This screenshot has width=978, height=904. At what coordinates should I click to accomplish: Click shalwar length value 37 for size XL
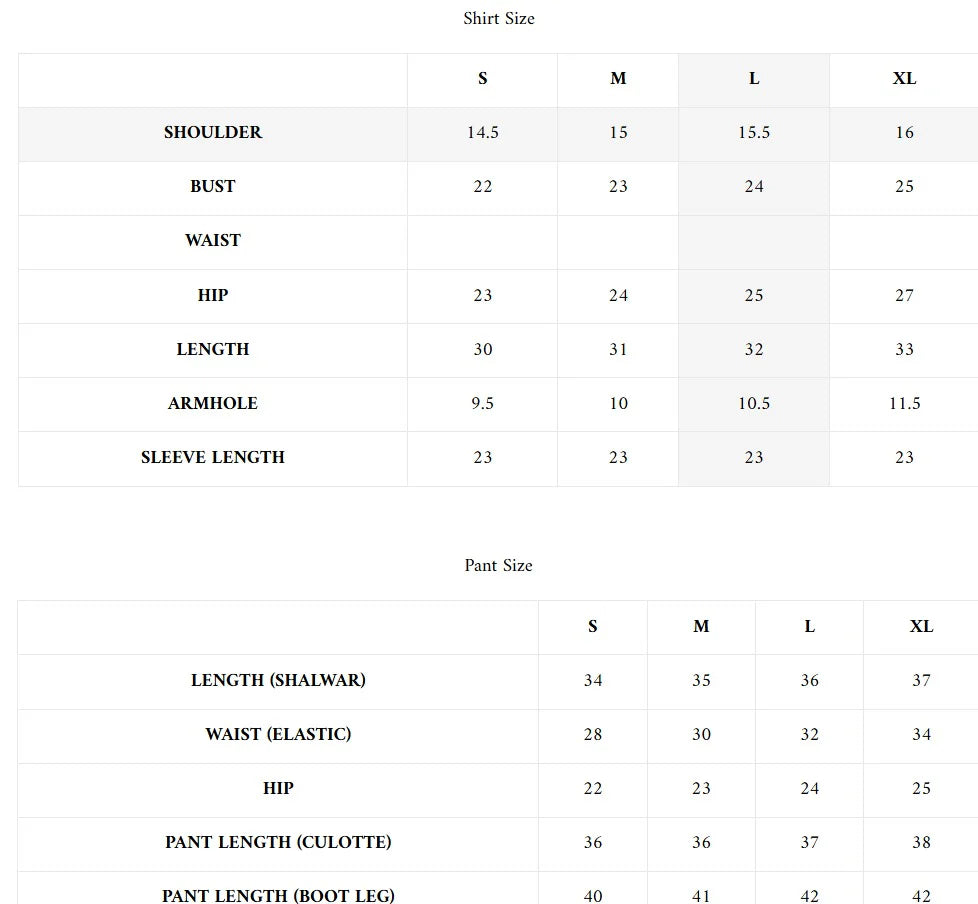pyautogui.click(x=921, y=681)
